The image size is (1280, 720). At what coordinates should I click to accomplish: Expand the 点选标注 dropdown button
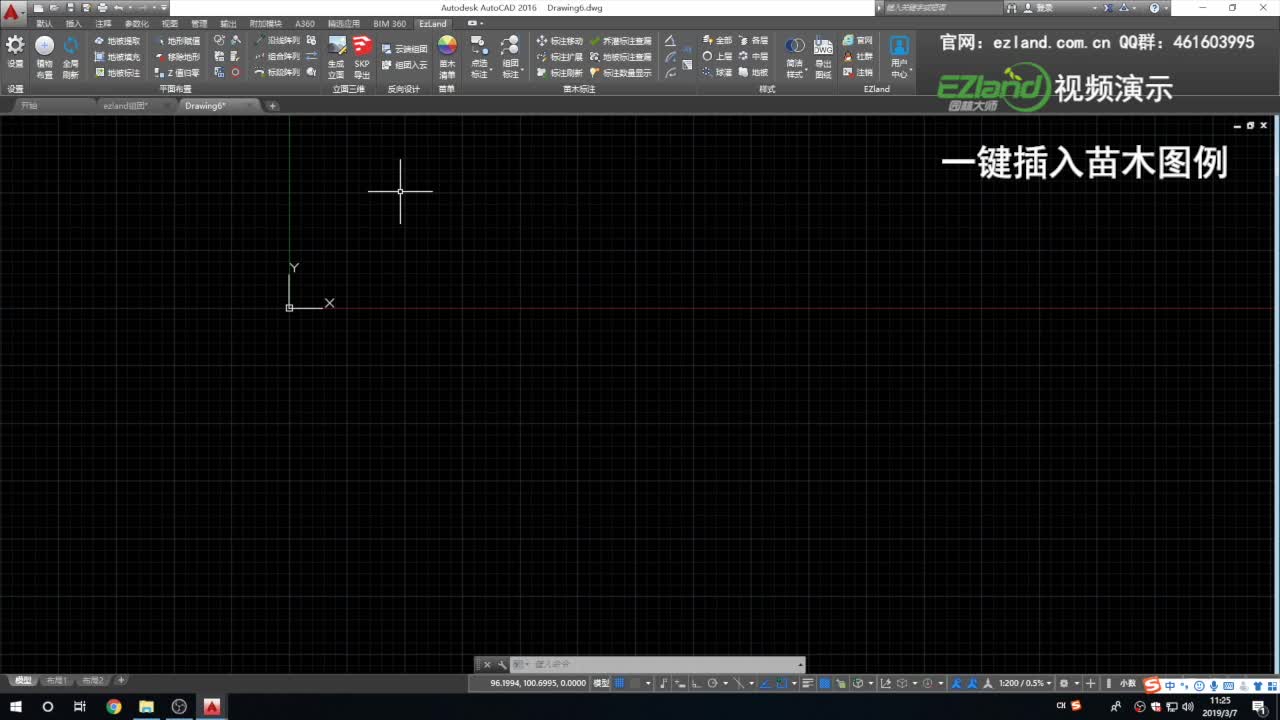point(479,58)
